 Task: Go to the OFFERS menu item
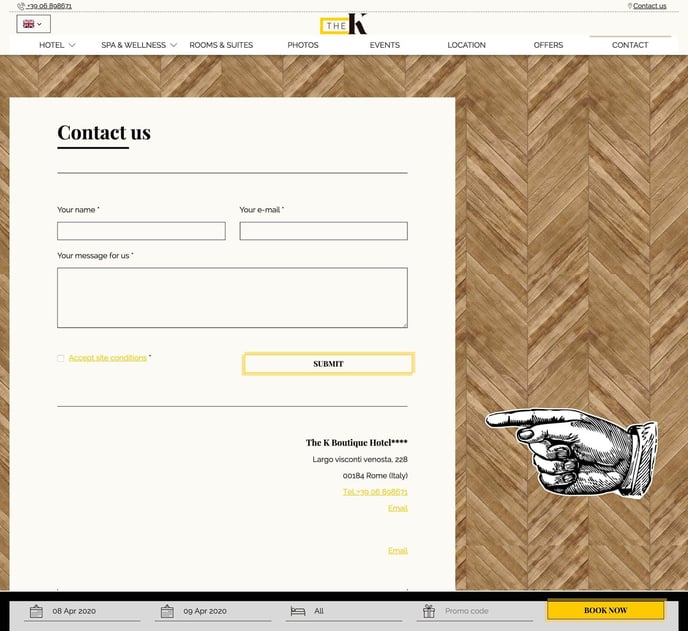point(548,45)
